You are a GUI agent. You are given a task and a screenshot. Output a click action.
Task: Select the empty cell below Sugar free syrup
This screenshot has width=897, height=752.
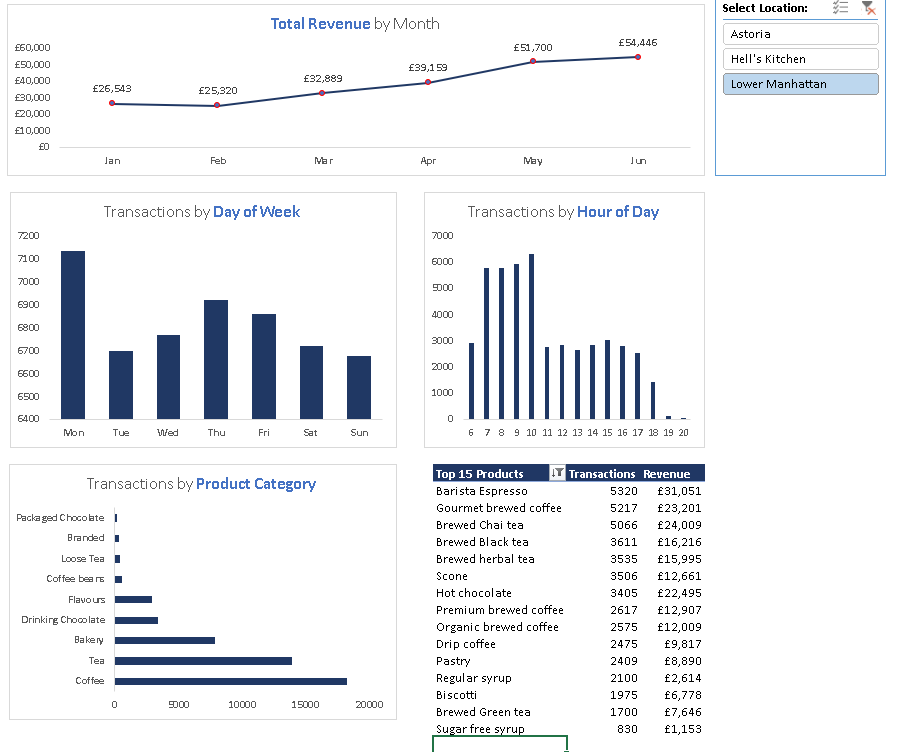coord(499,744)
